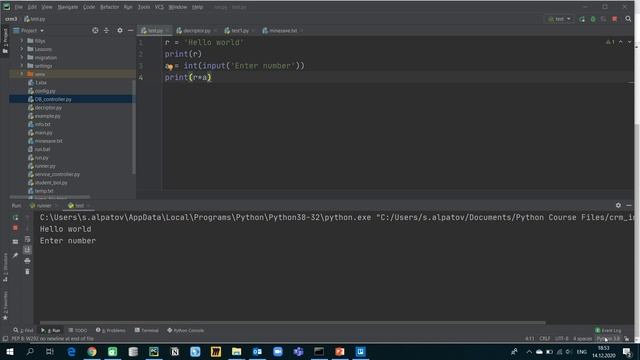The width and height of the screenshot is (640, 360).
Task: Open the Terminal tool window
Action: pos(147,330)
